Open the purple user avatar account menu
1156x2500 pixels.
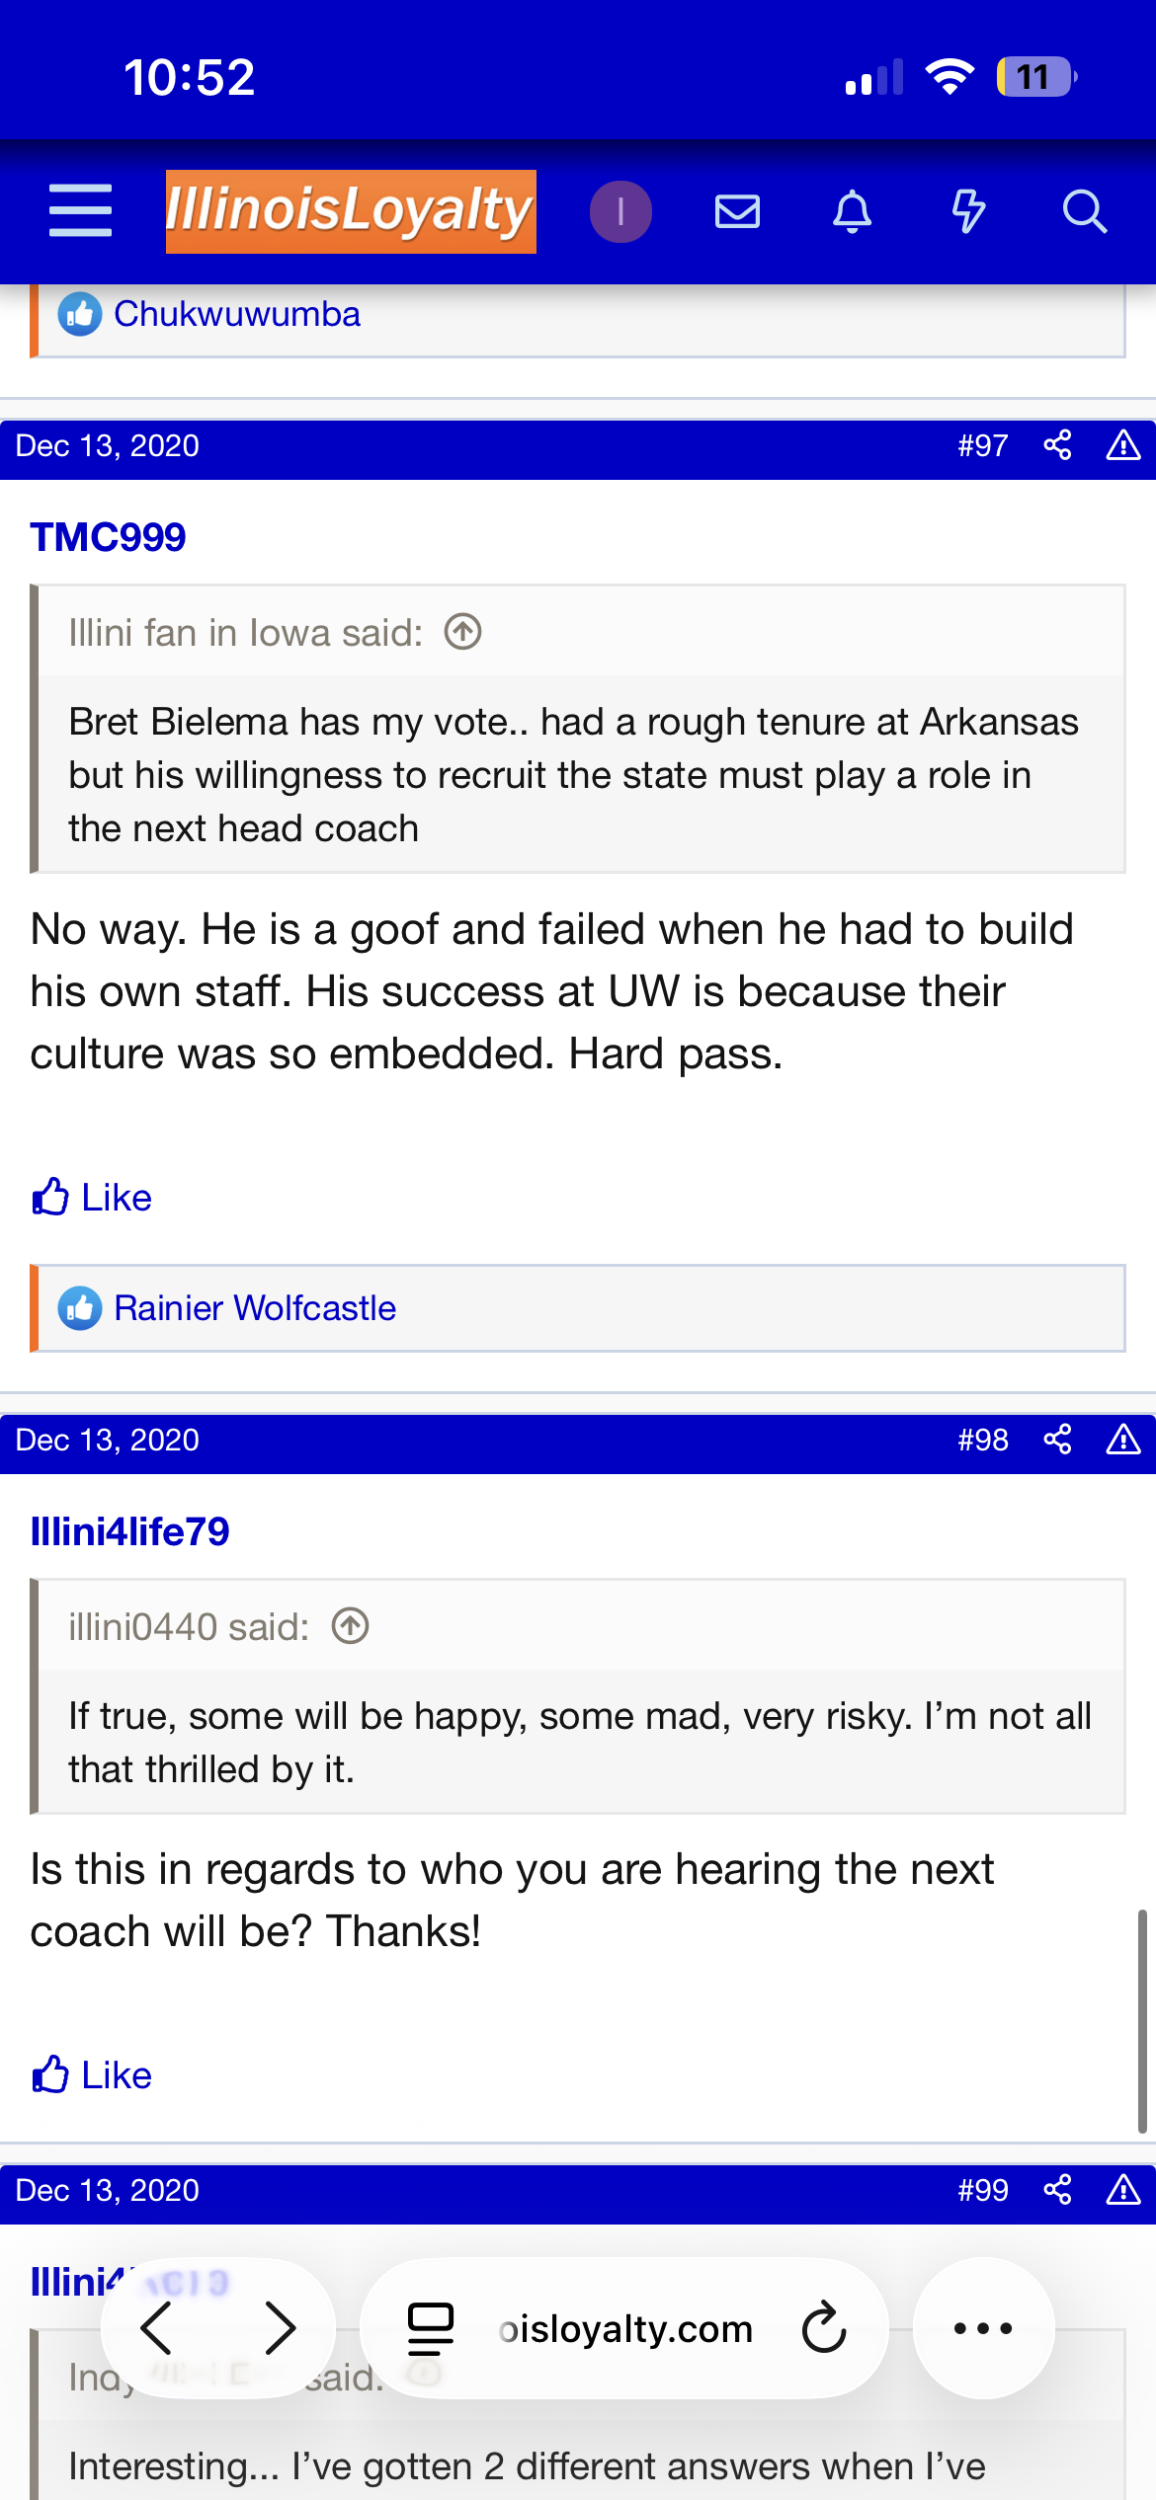[x=620, y=212]
